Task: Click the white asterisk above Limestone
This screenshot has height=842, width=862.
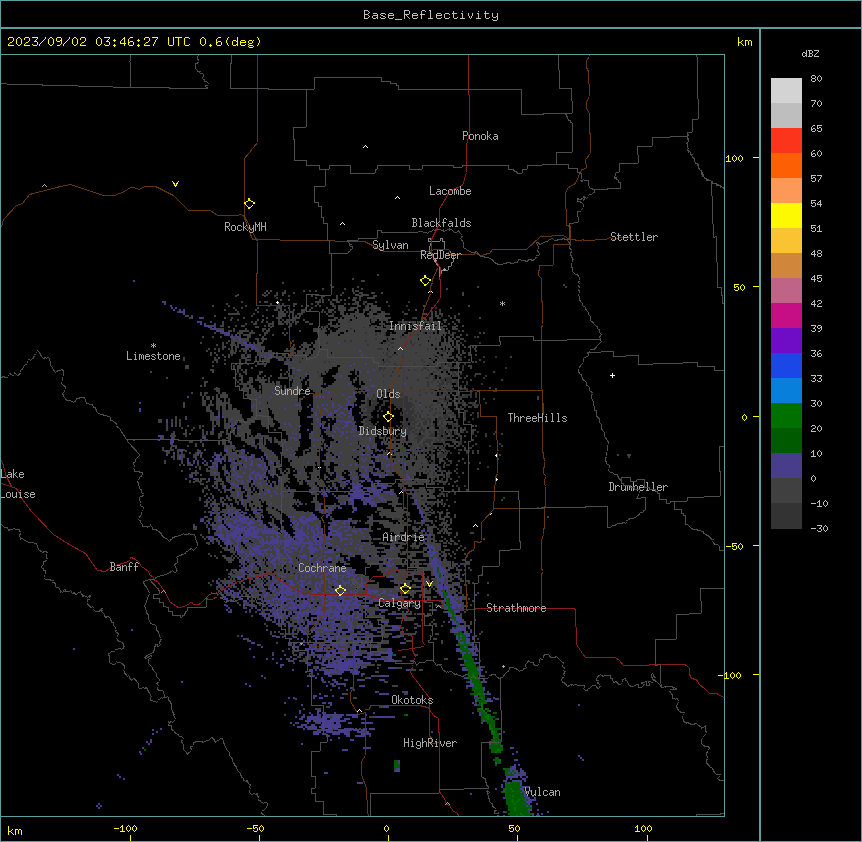Action: tap(153, 346)
